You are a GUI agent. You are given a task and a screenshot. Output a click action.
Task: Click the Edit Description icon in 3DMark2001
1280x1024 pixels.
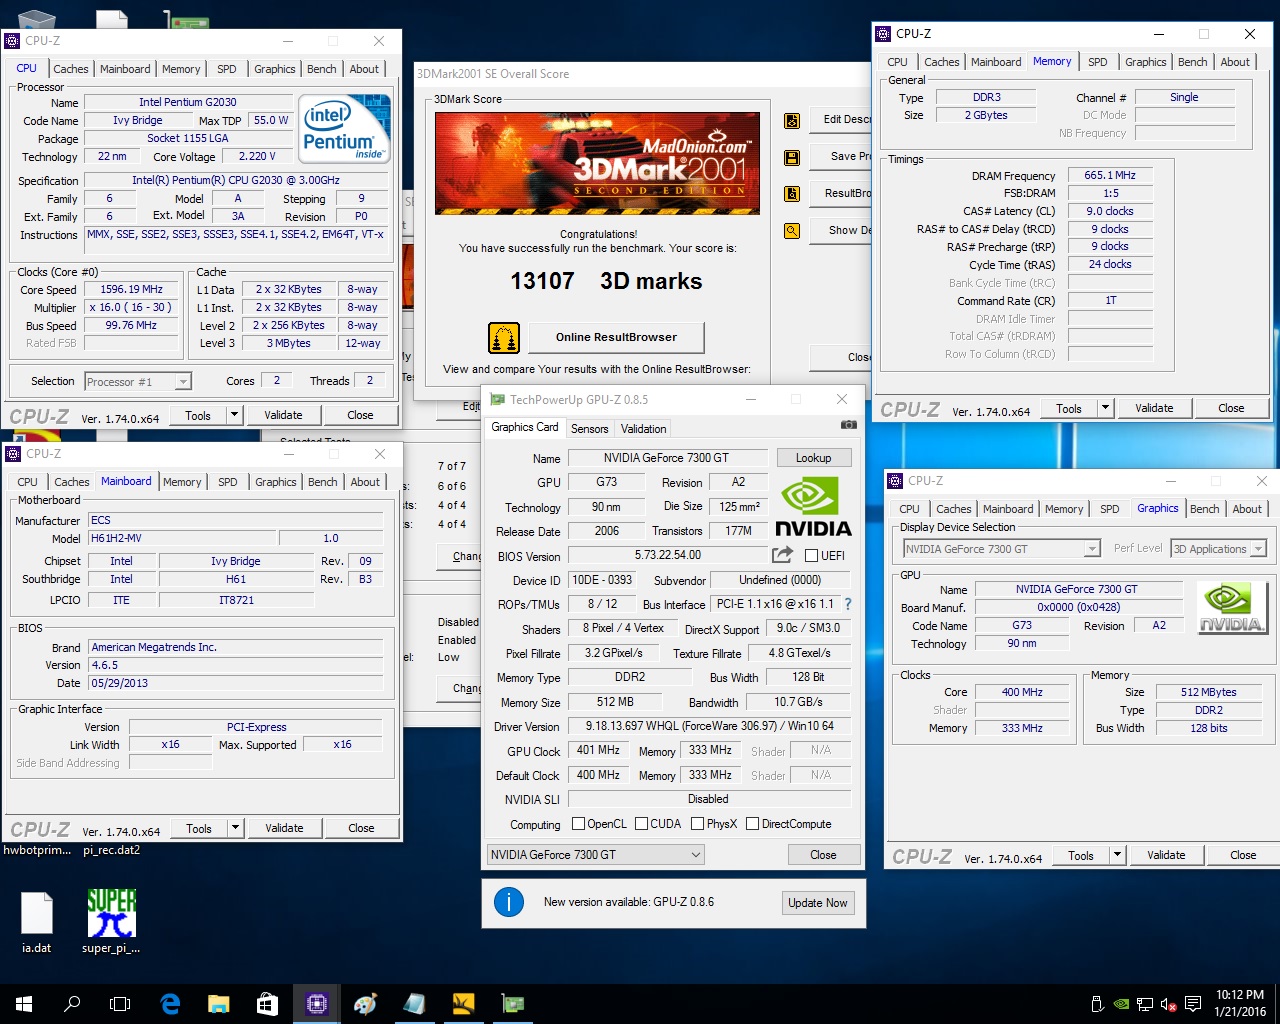pyautogui.click(x=792, y=121)
